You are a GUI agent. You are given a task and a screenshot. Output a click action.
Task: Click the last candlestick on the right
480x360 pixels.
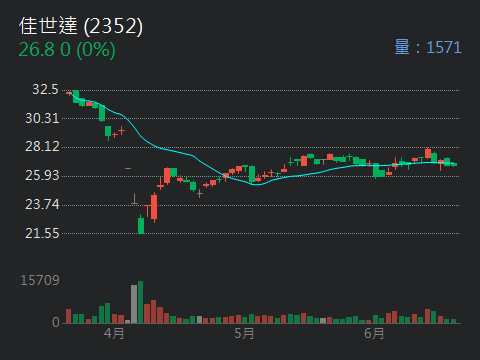click(454, 164)
